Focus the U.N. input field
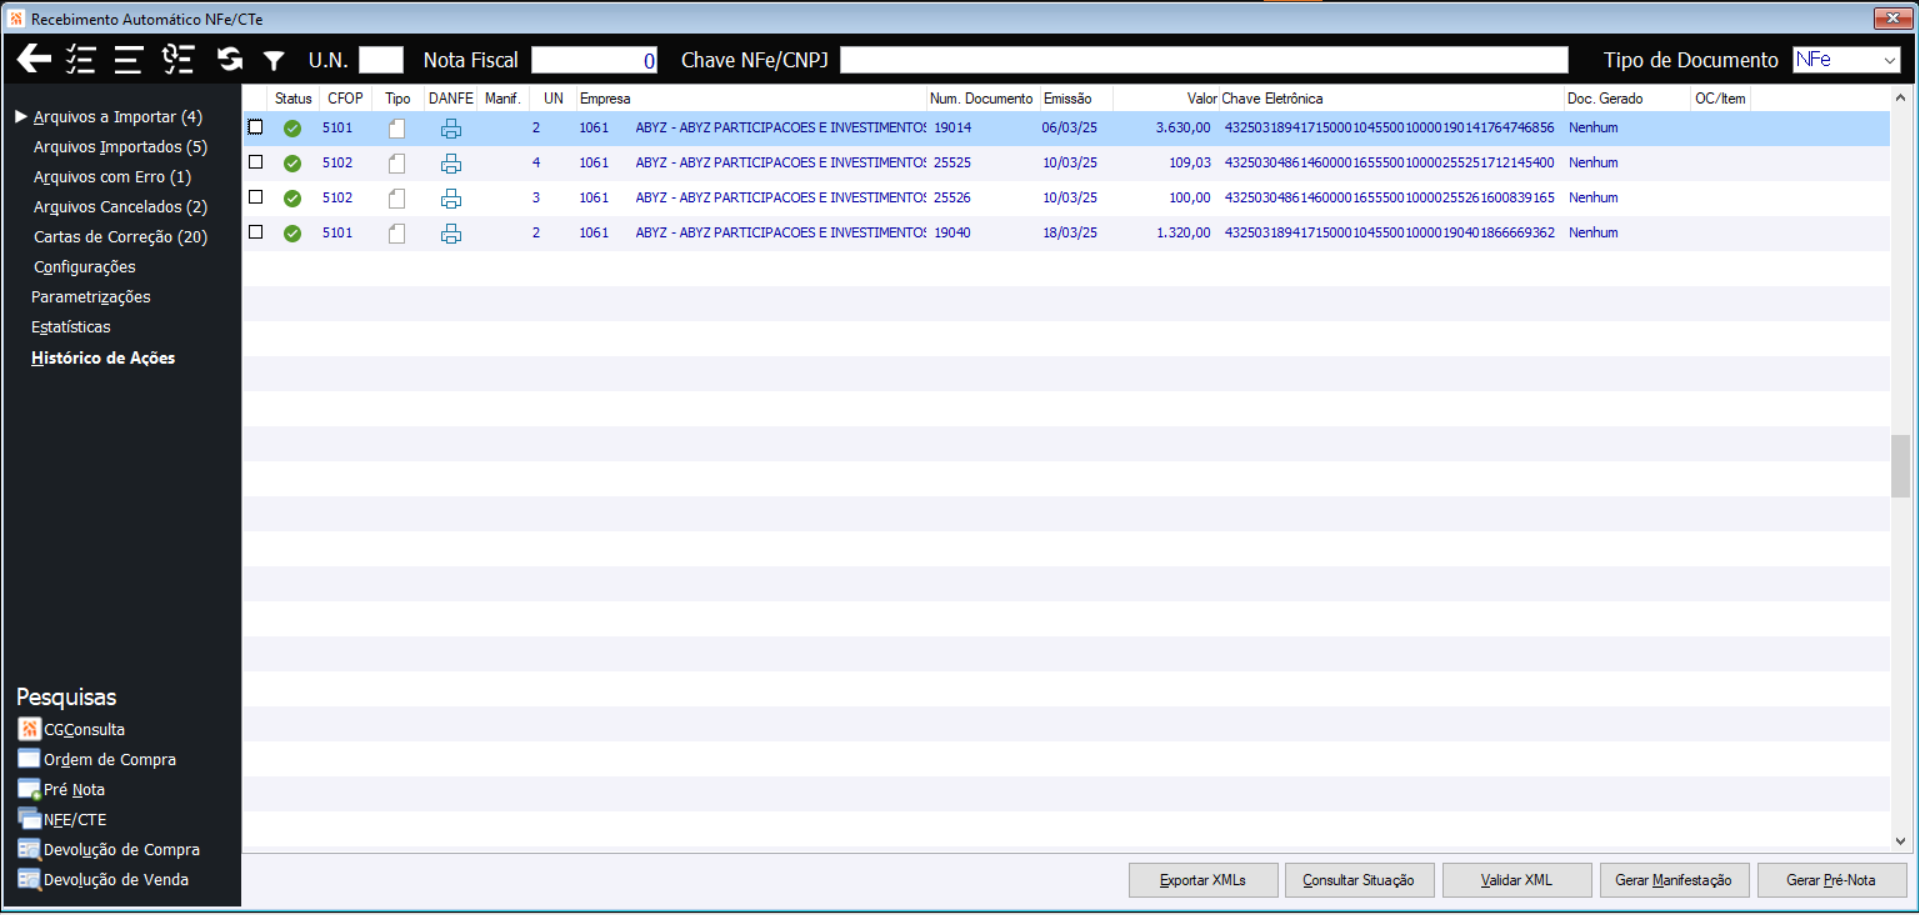Screen dimensions: 1919x915 [x=381, y=60]
